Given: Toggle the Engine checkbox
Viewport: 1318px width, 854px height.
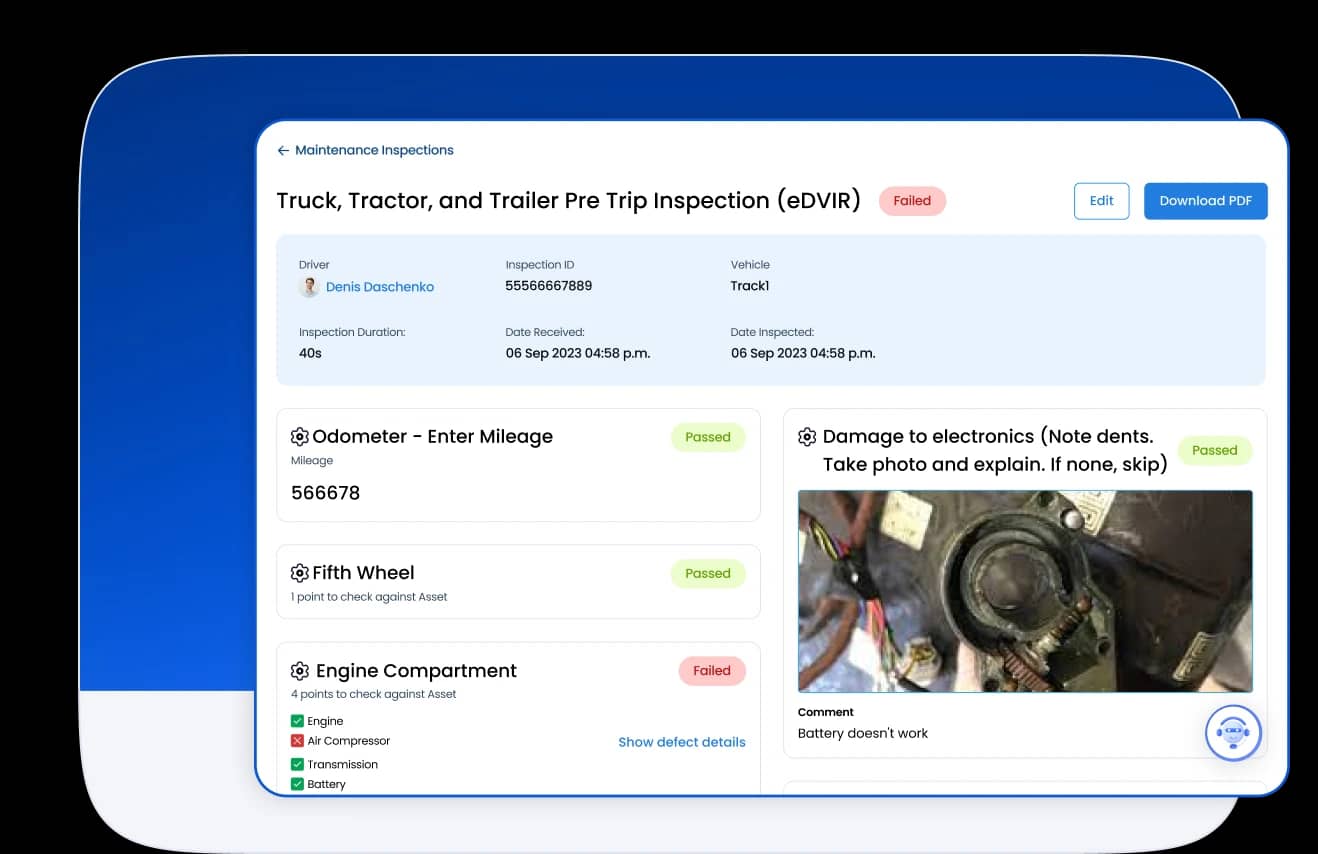Looking at the screenshot, I should [x=297, y=720].
